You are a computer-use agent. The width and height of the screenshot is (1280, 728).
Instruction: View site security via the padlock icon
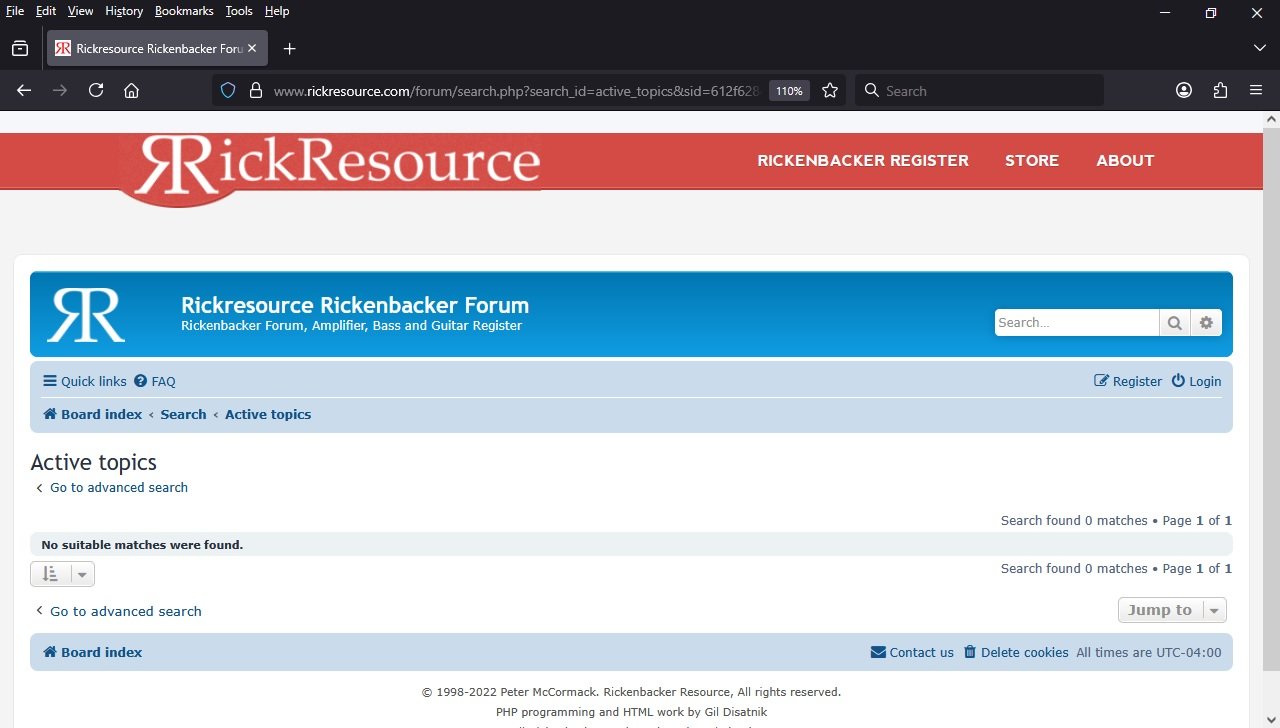pyautogui.click(x=255, y=90)
